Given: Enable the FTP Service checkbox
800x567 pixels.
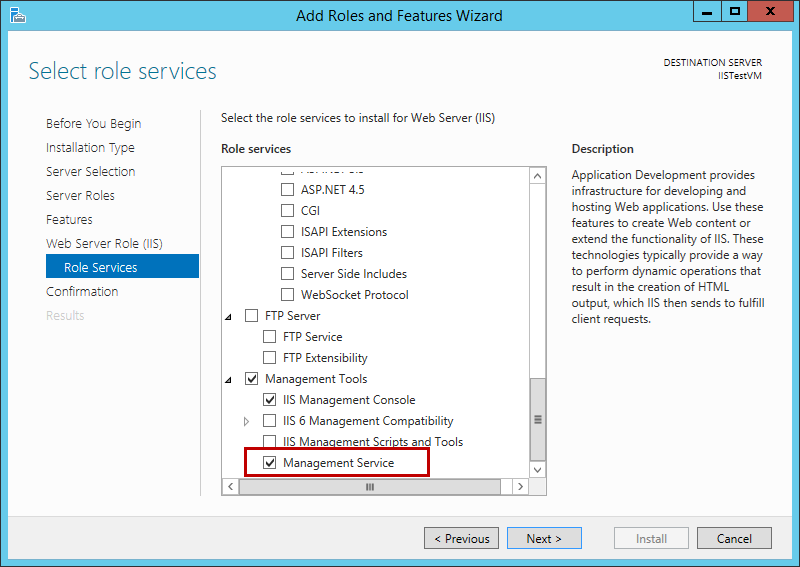Looking at the screenshot, I should [x=270, y=337].
